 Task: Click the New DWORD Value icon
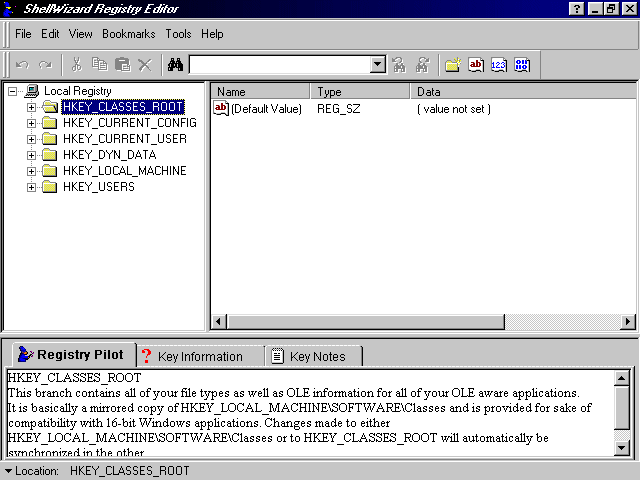tap(499, 65)
